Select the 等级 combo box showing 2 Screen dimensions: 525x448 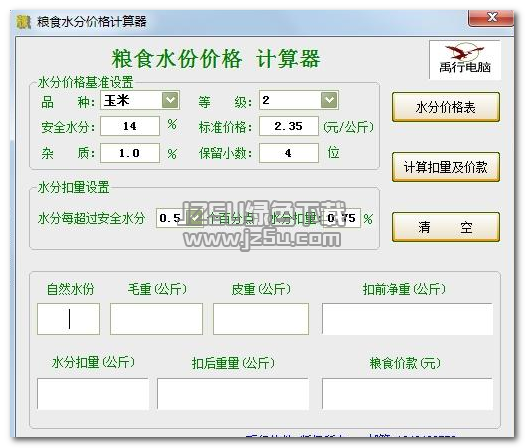click(299, 100)
